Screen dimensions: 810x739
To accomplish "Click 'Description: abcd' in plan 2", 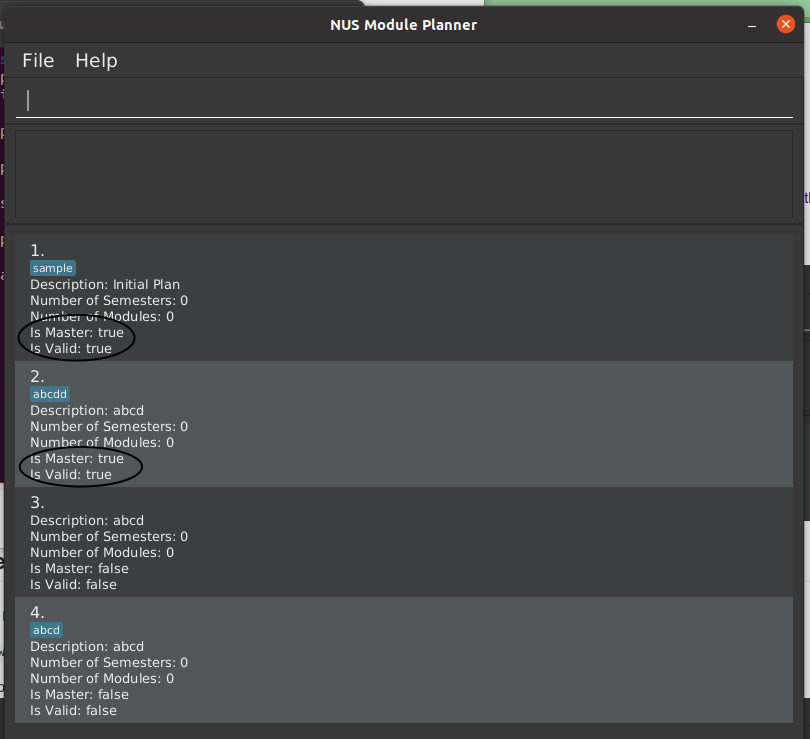I will (87, 411).
